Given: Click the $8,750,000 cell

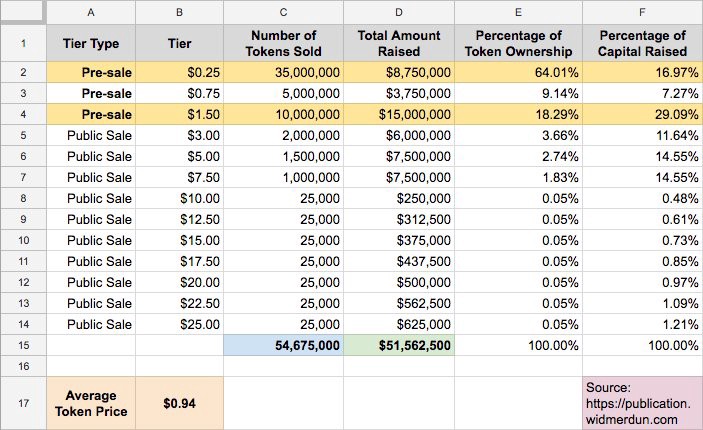Looking at the screenshot, I should (x=399, y=72).
